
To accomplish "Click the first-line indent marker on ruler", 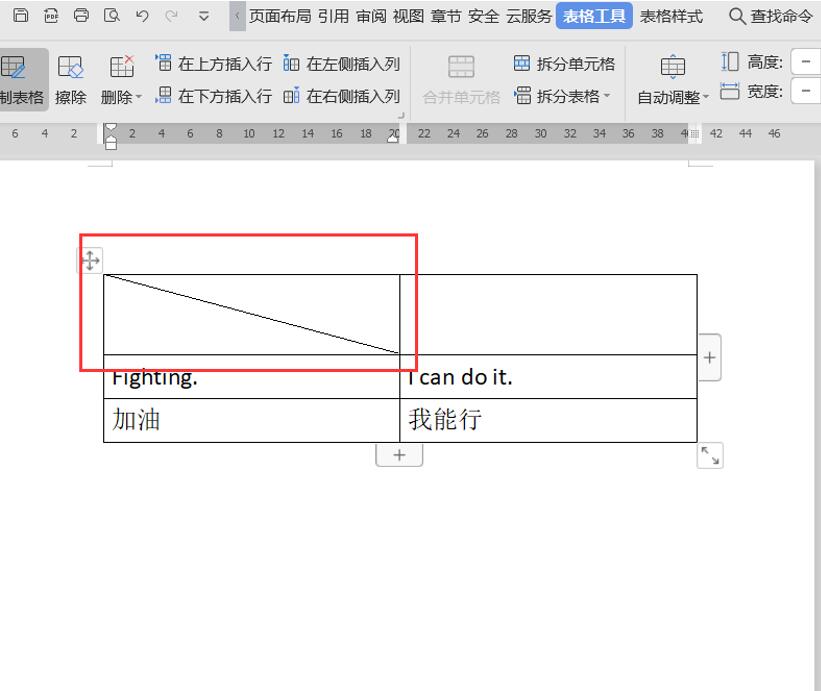I will coord(110,128).
